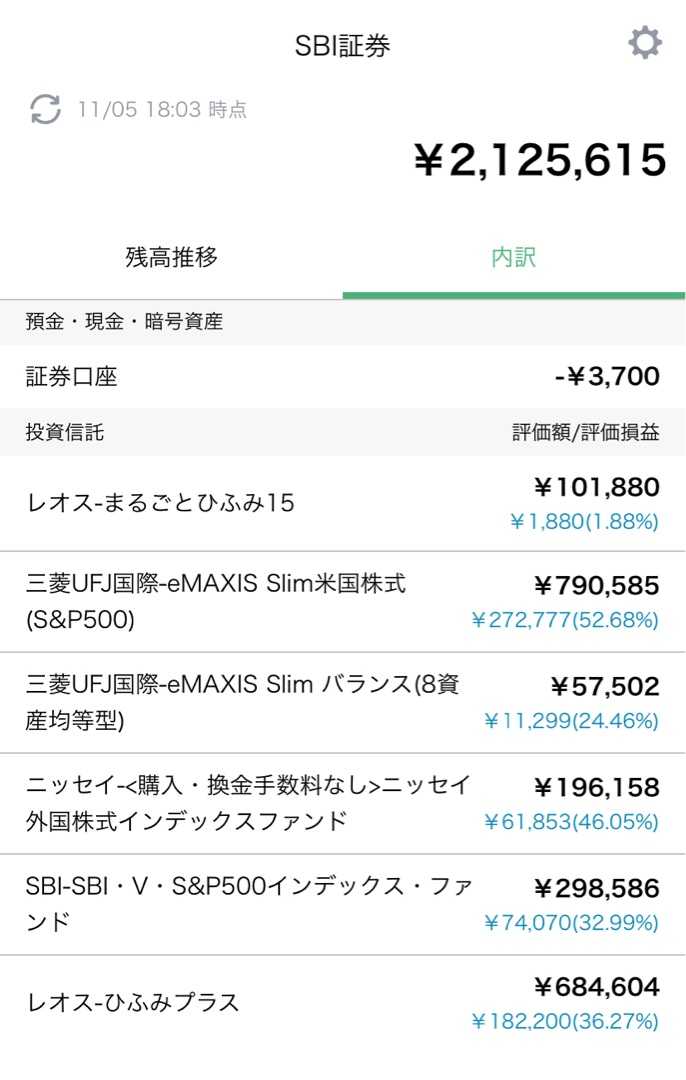
Task: Select the 内訳 tab
Action: (x=514, y=257)
